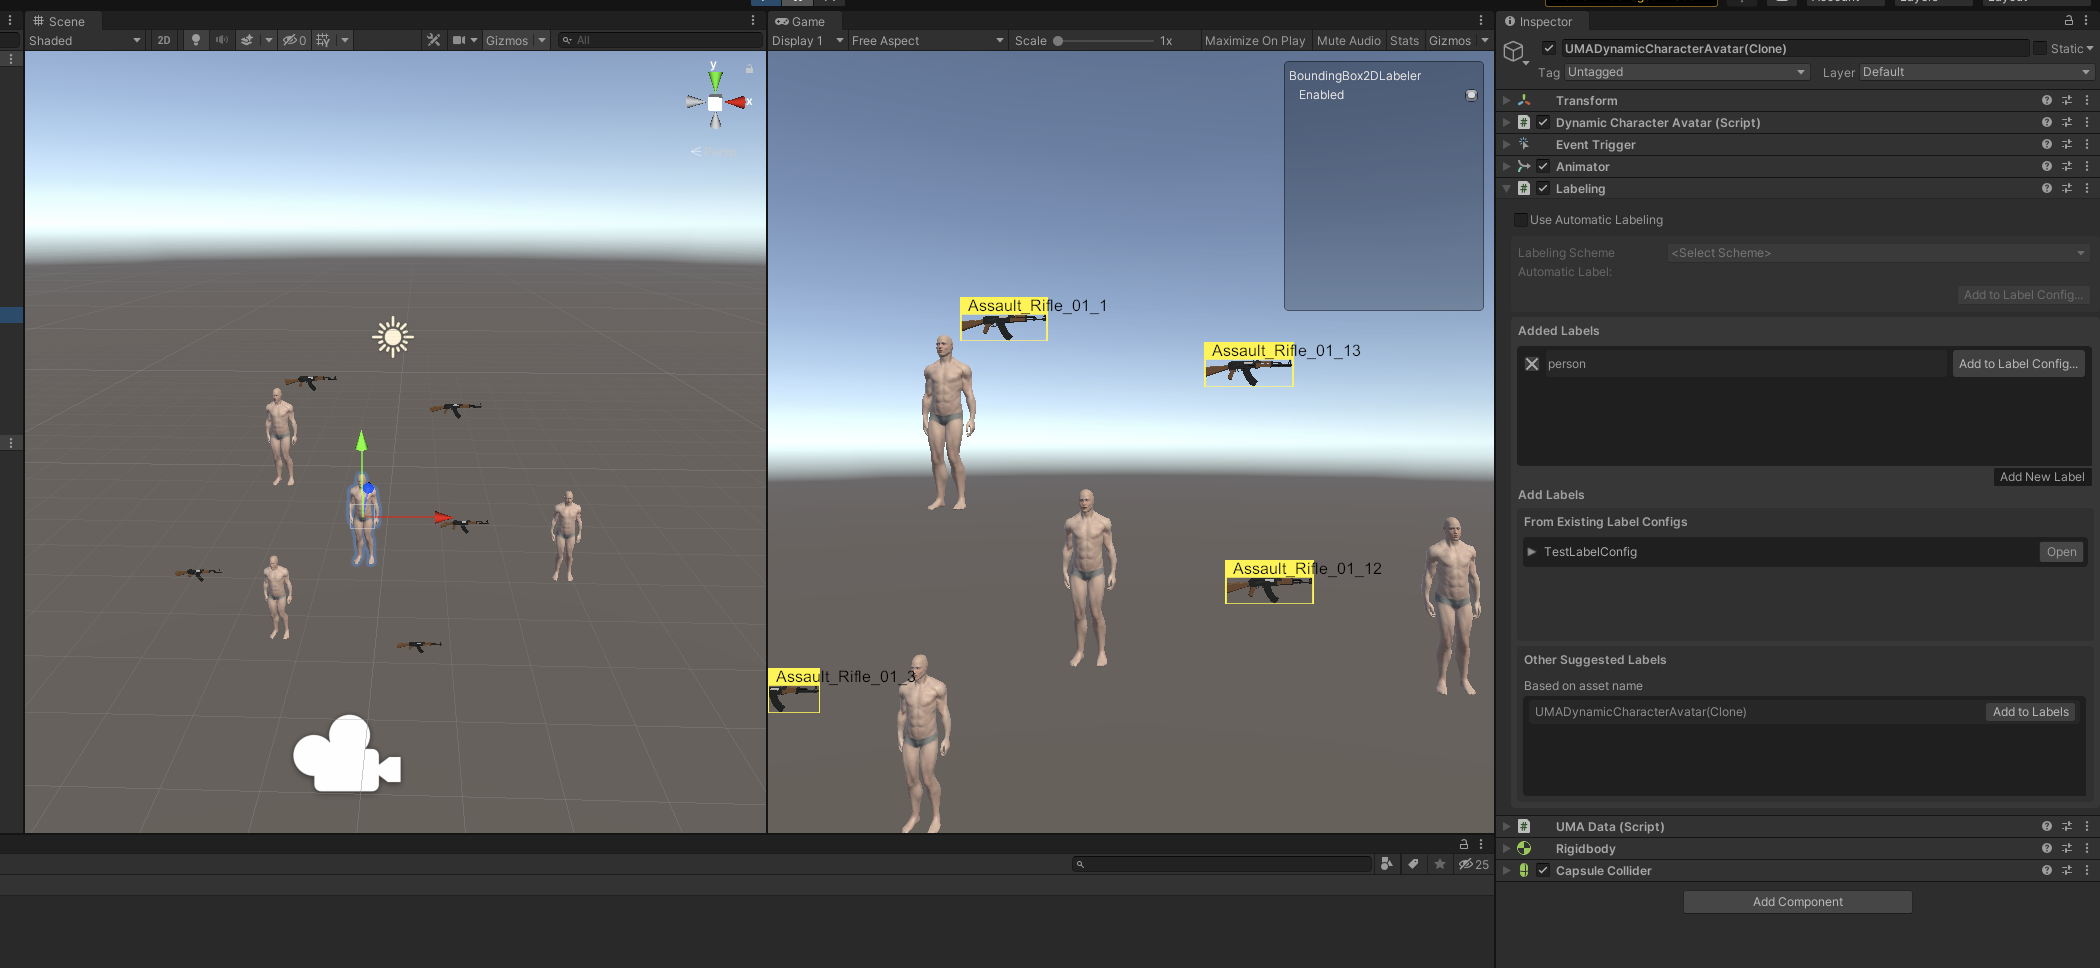Click the Animator component icon in Inspector

pyautogui.click(x=1525, y=166)
